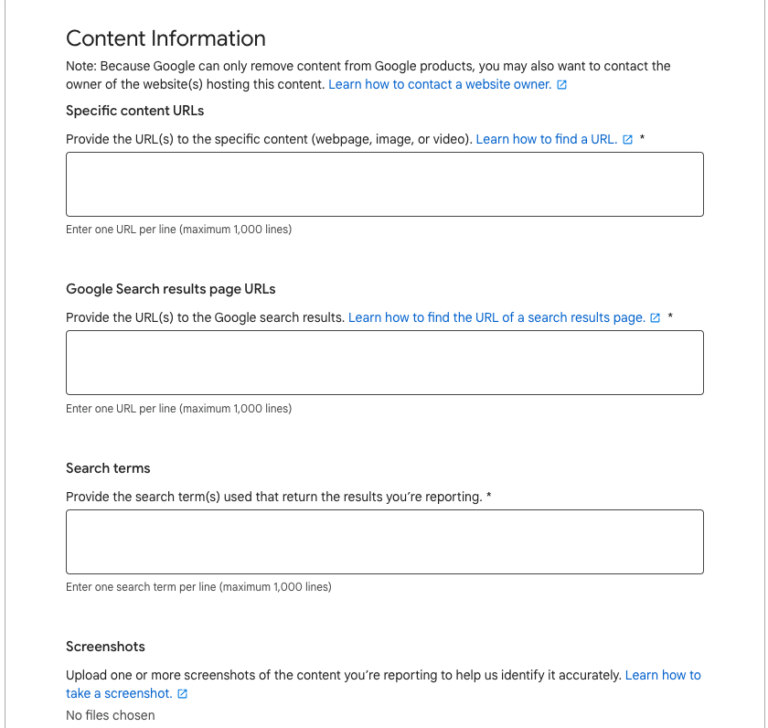Follow 'find the URL of a search results page' link
The height and width of the screenshot is (728, 768).
pyautogui.click(x=497, y=317)
